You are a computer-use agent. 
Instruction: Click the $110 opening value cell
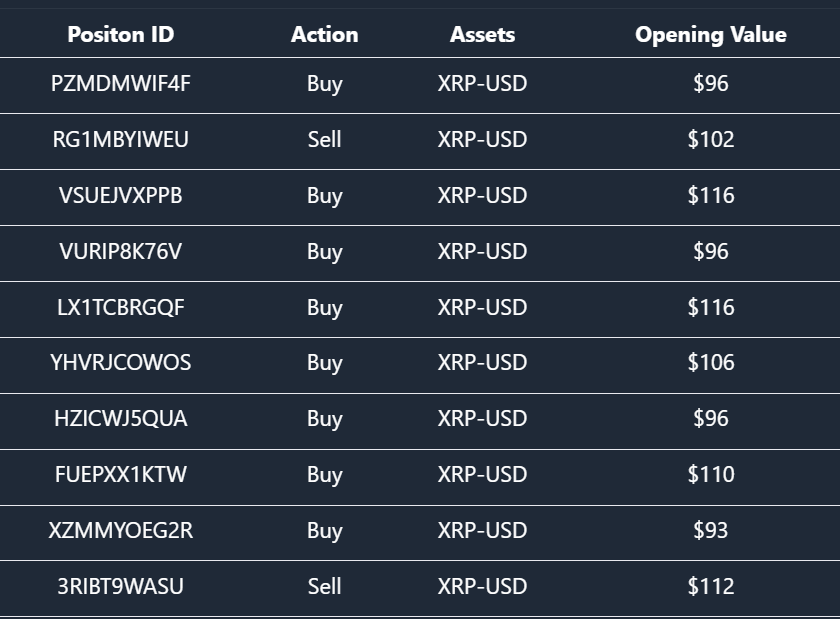click(x=710, y=475)
